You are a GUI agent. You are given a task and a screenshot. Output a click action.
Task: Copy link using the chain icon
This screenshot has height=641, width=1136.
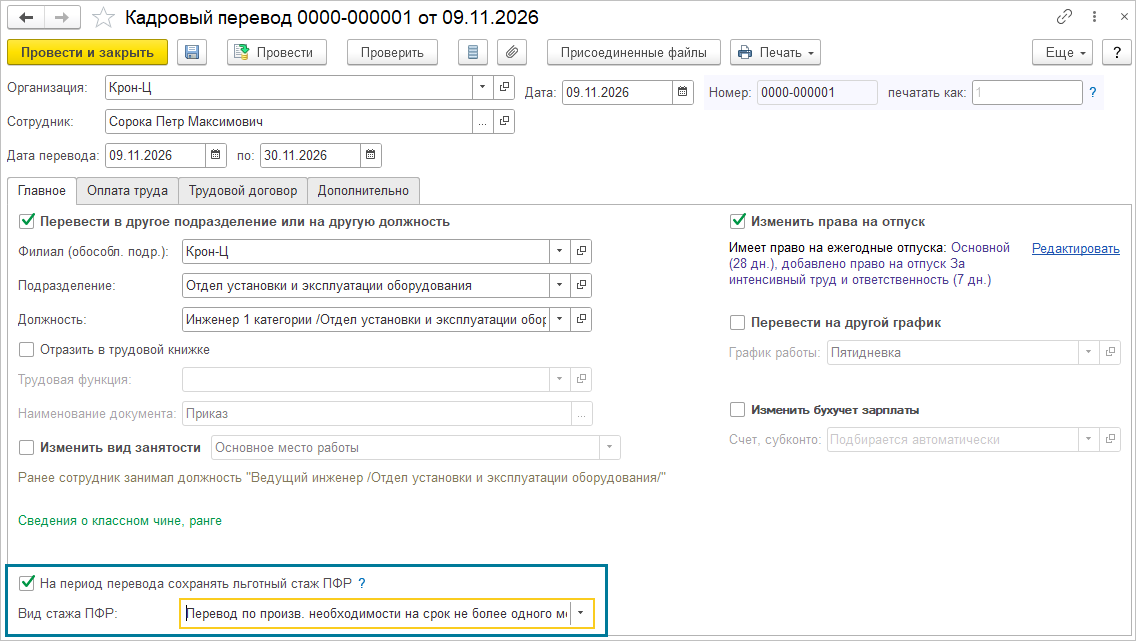pyautogui.click(x=1064, y=17)
